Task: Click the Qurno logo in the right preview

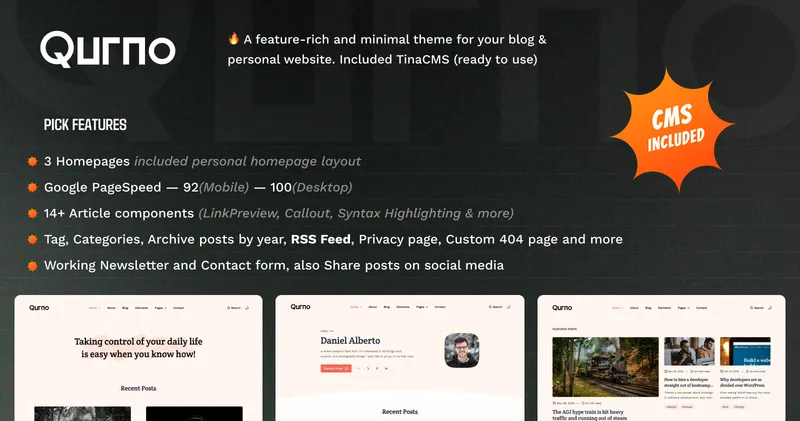Action: [x=562, y=308]
